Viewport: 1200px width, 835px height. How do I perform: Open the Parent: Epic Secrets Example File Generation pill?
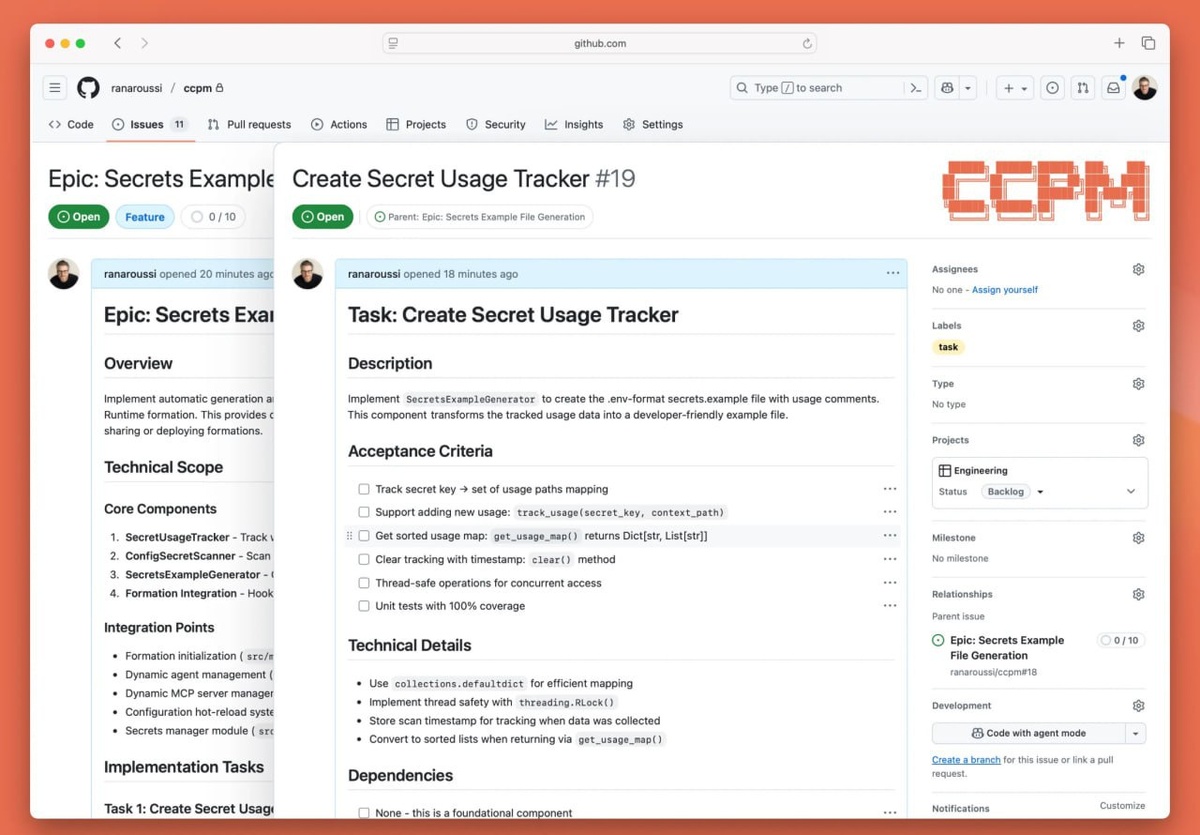click(x=480, y=216)
